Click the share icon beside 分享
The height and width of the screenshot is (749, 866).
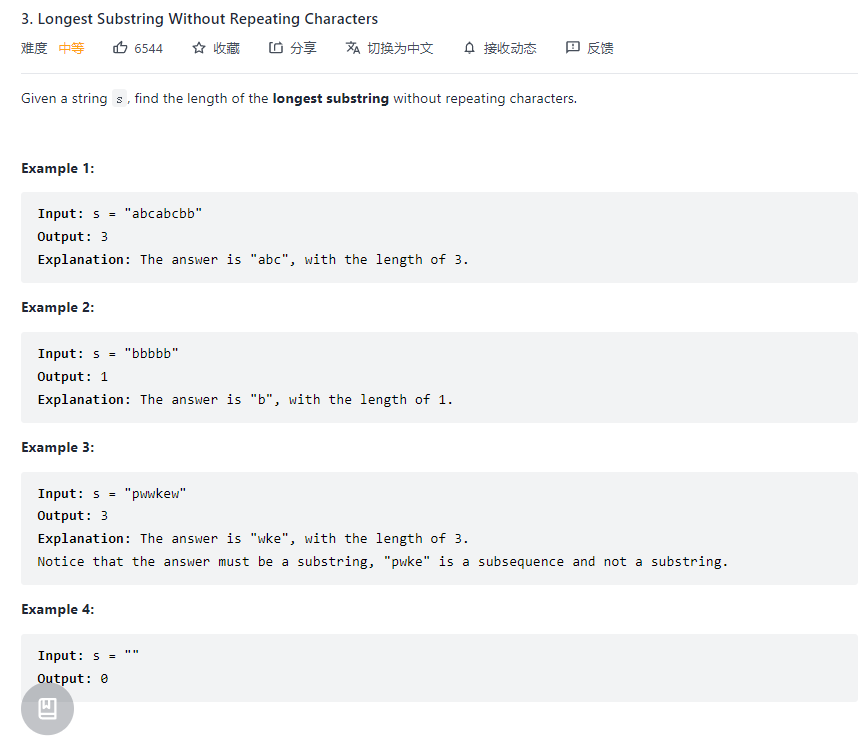[x=276, y=48]
